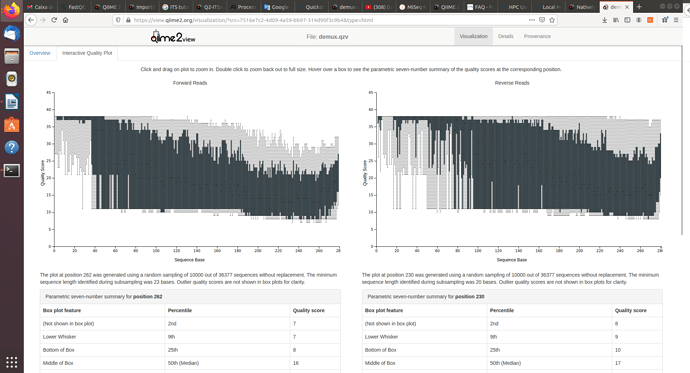
Task: Switch to the YouTube (308) browser tab
Action: pyautogui.click(x=379, y=7)
